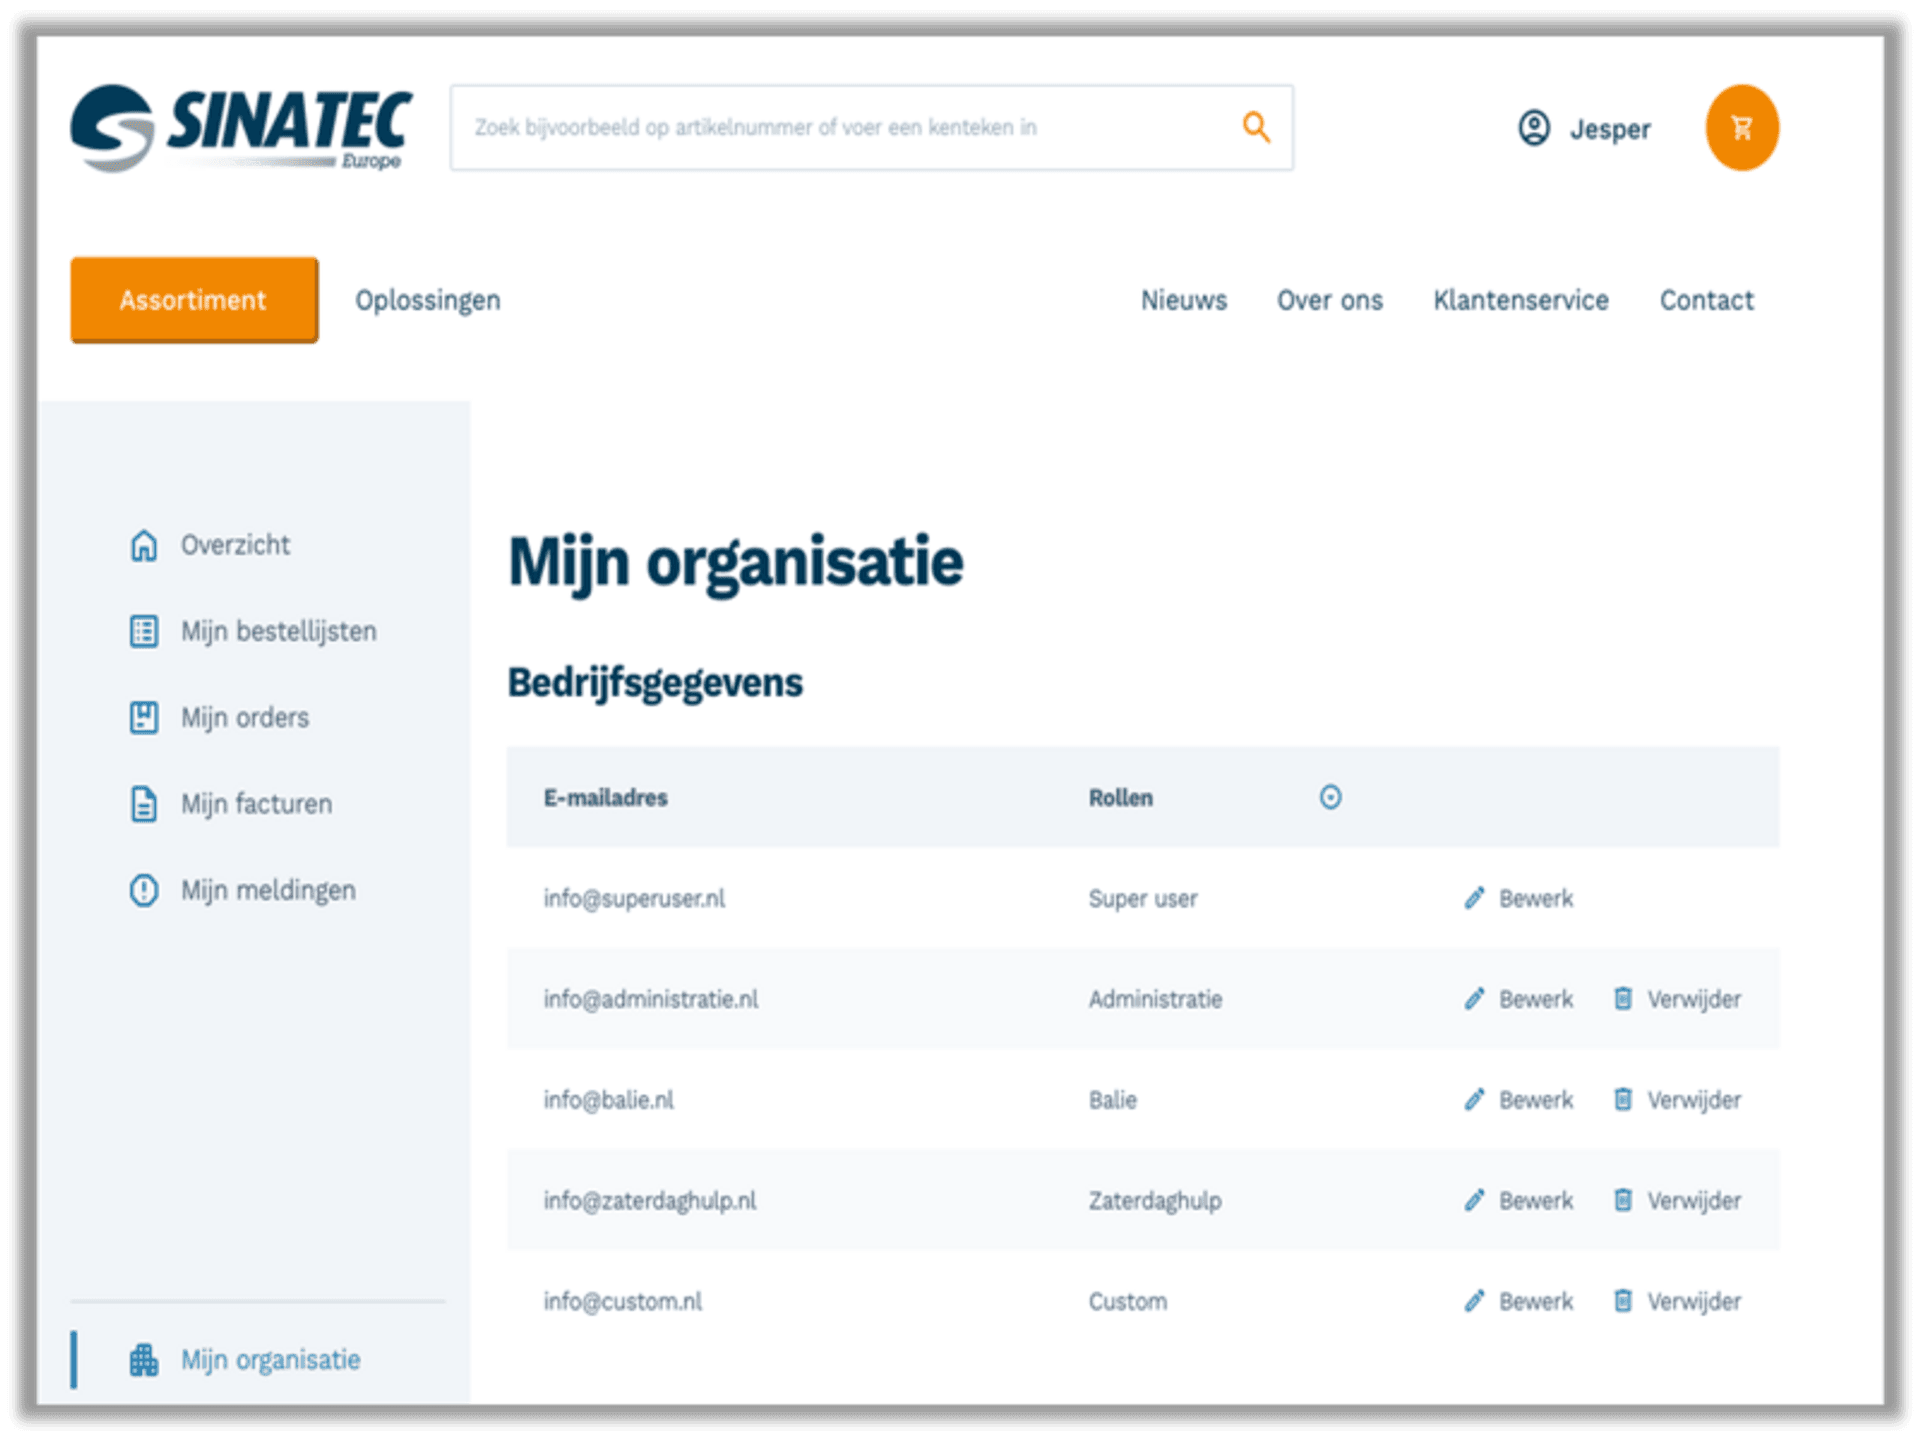Open Mijn facturen in the sidebar
This screenshot has height=1440, width=1920.
(x=256, y=803)
